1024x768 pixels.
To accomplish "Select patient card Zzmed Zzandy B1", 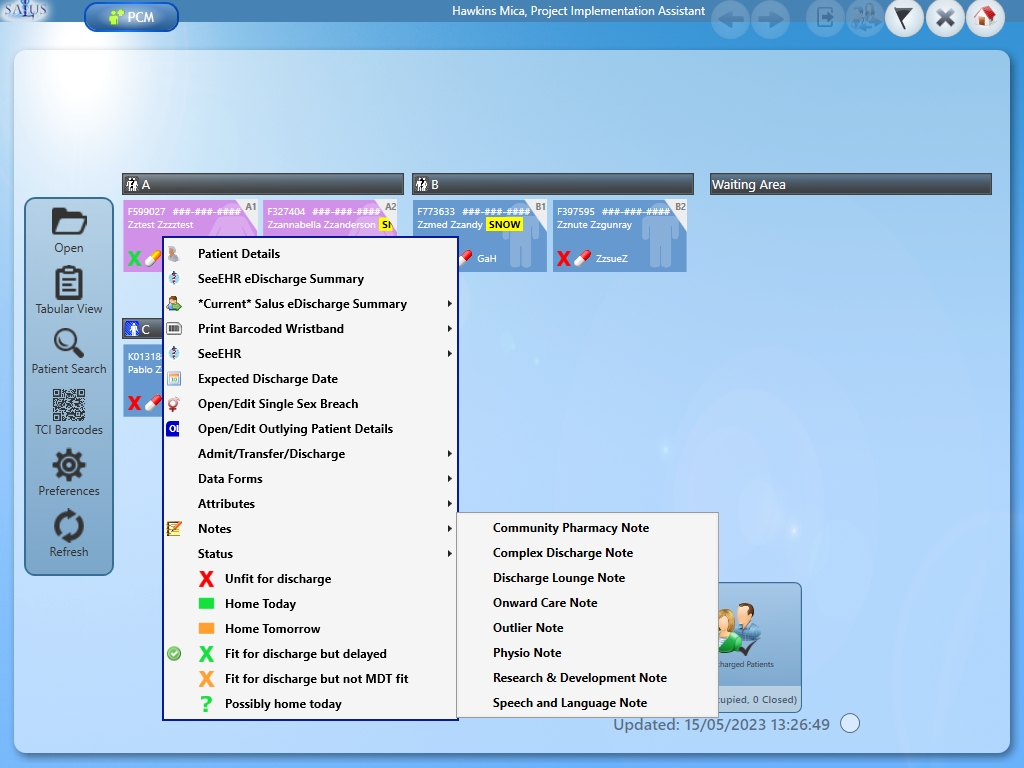I will (x=479, y=236).
